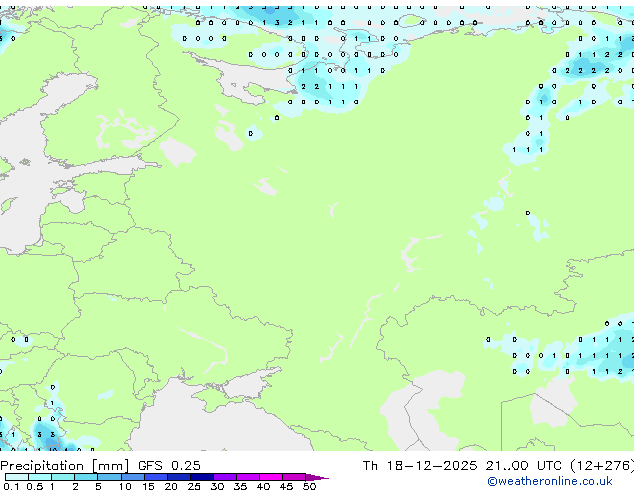The height and width of the screenshot is (490, 634).
Task: Click the '25' legend label
Action: click(x=194, y=486)
